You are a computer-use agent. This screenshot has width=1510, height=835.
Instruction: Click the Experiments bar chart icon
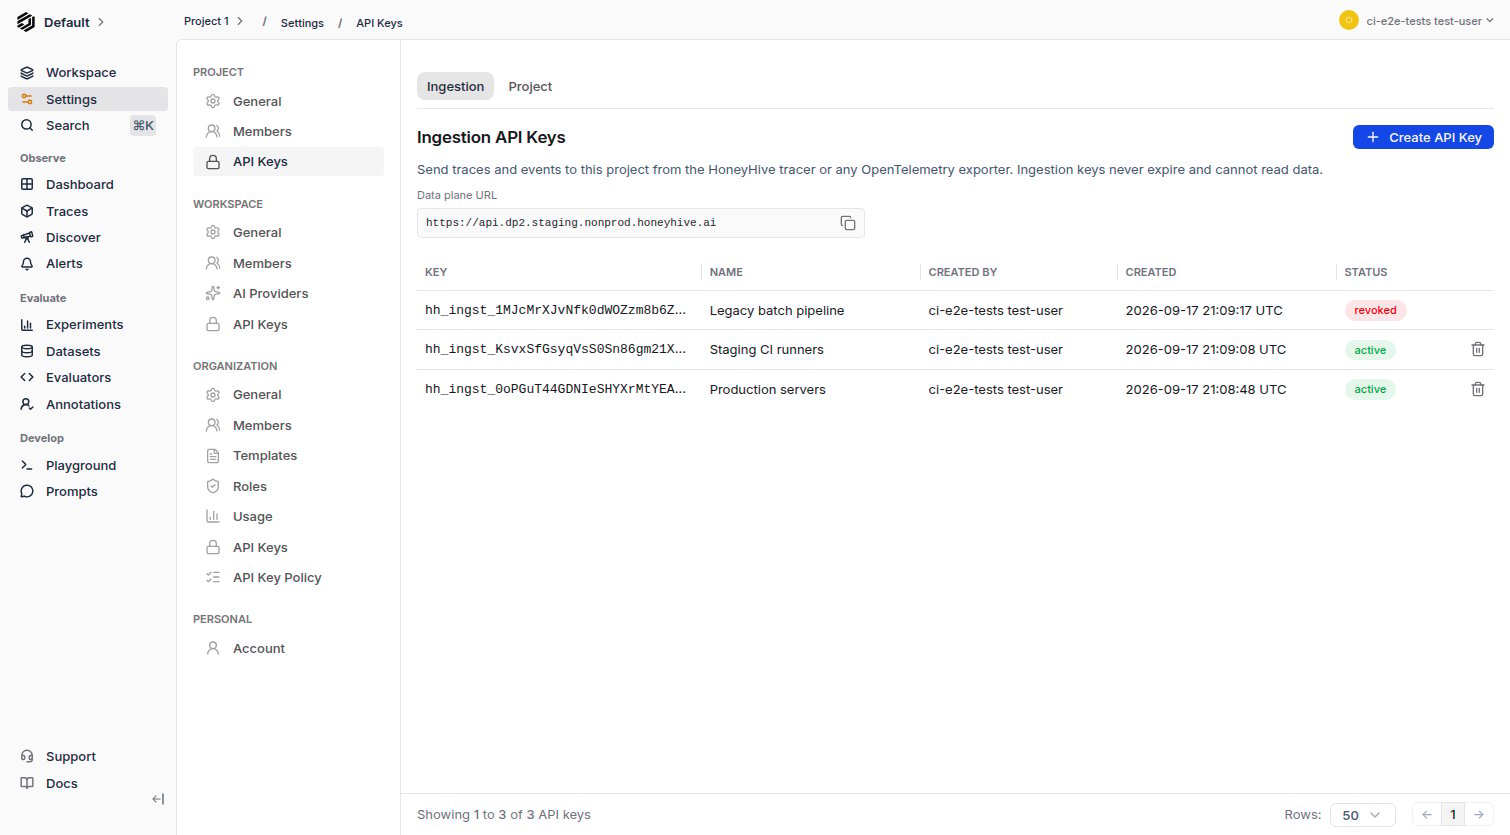[x=27, y=325]
